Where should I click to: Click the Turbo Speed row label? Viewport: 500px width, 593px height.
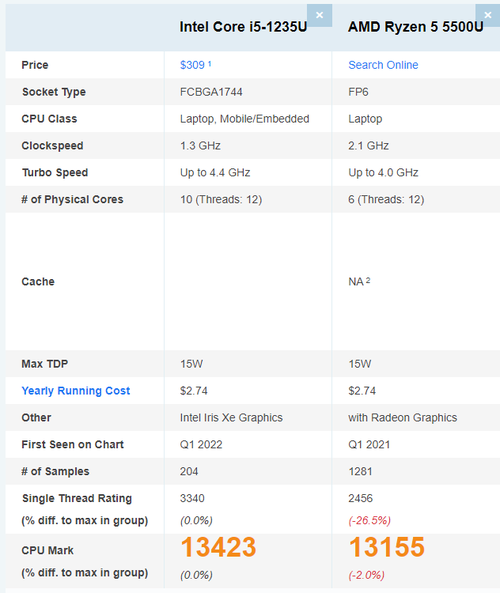pyautogui.click(x=55, y=172)
